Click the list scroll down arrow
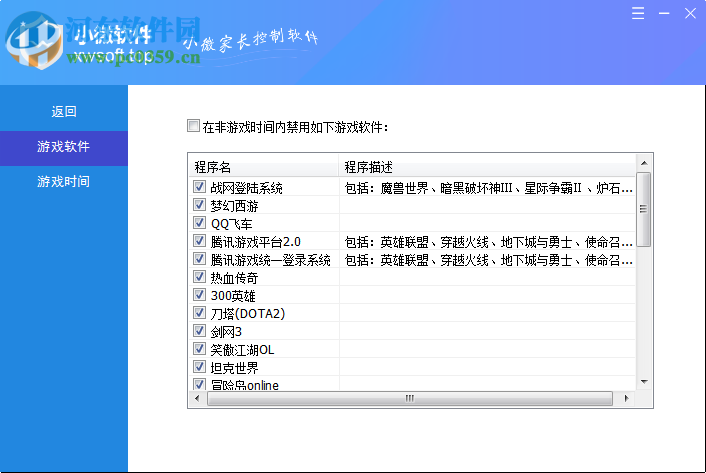This screenshot has height=473, width=706. [644, 382]
